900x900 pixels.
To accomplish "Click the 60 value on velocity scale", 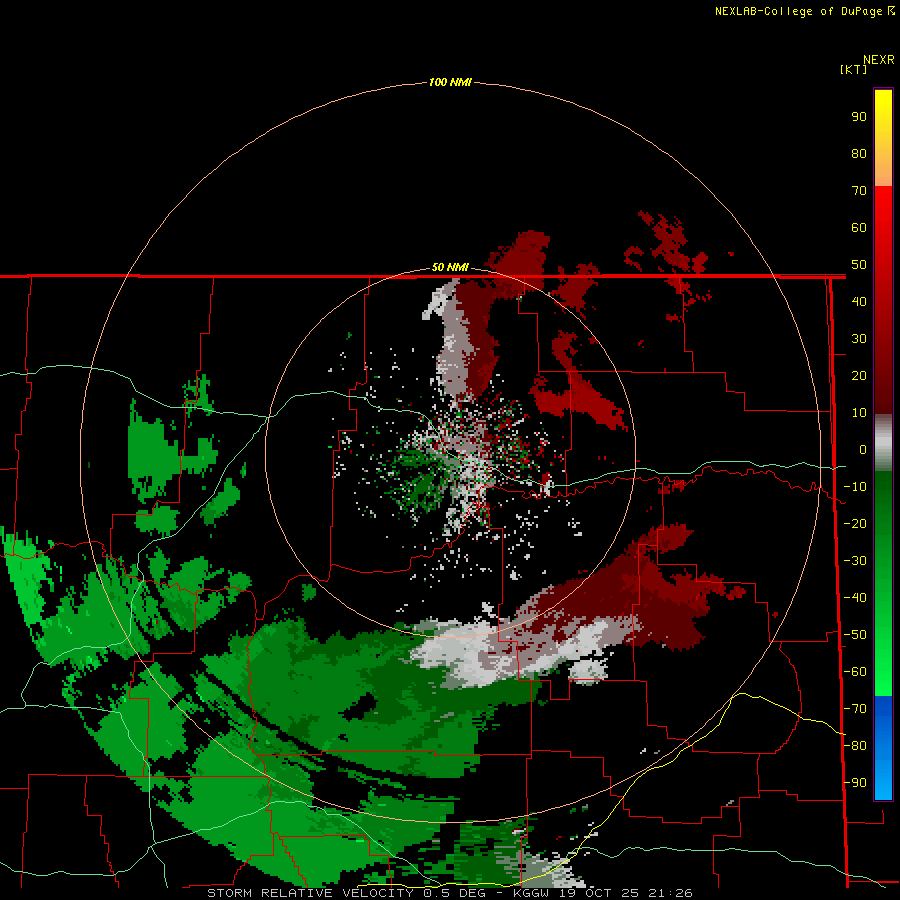I will click(859, 227).
